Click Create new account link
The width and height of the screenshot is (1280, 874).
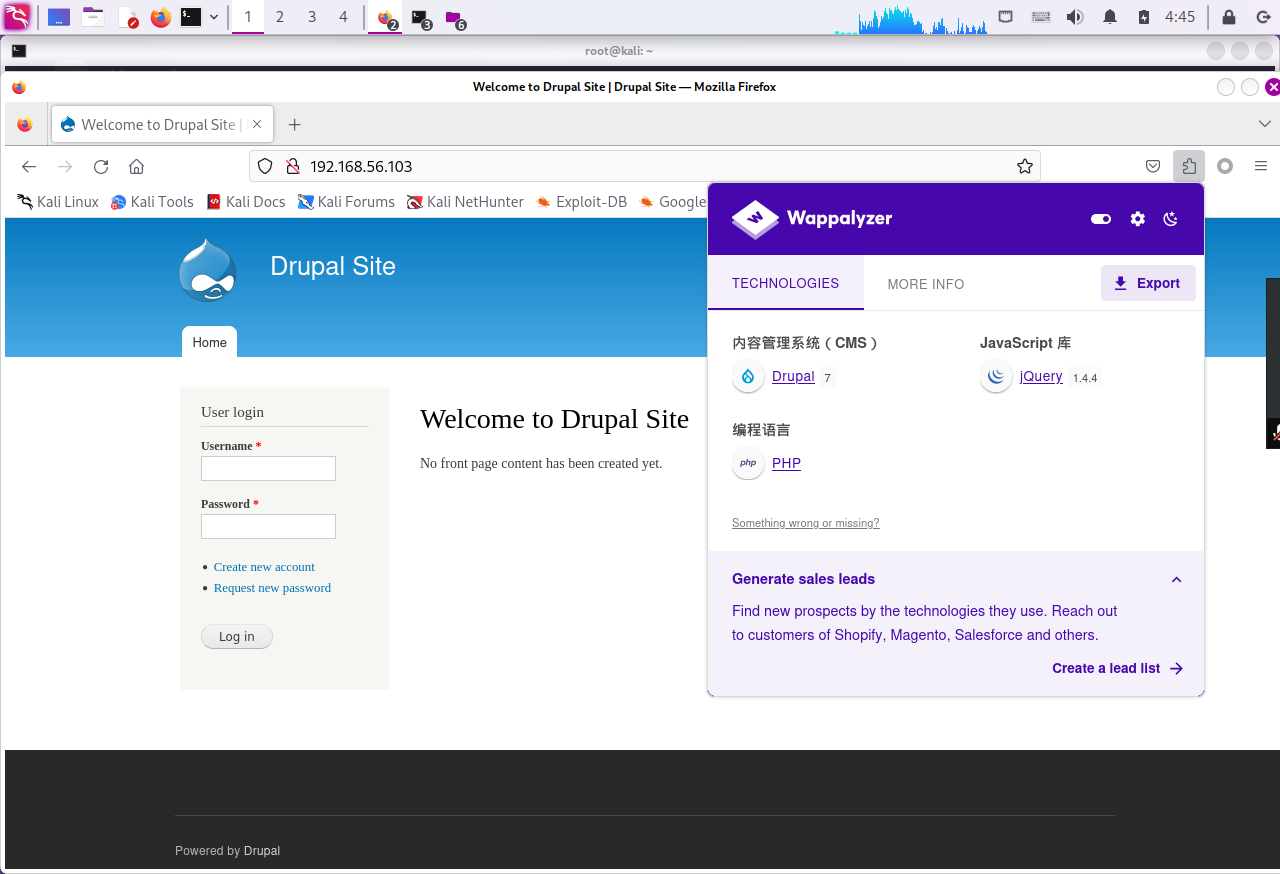tap(264, 567)
